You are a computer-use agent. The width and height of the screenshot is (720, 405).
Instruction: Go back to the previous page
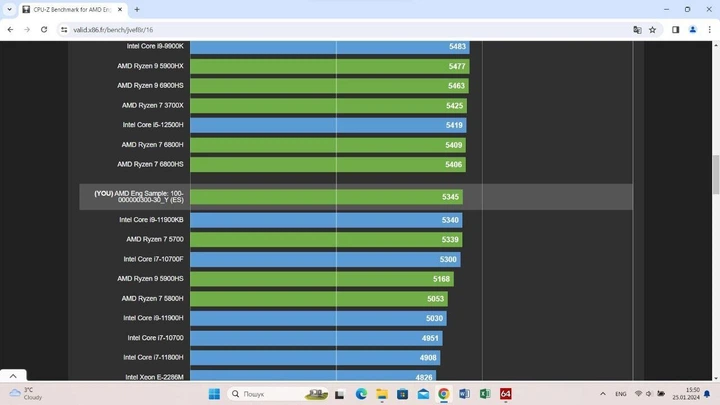10,30
